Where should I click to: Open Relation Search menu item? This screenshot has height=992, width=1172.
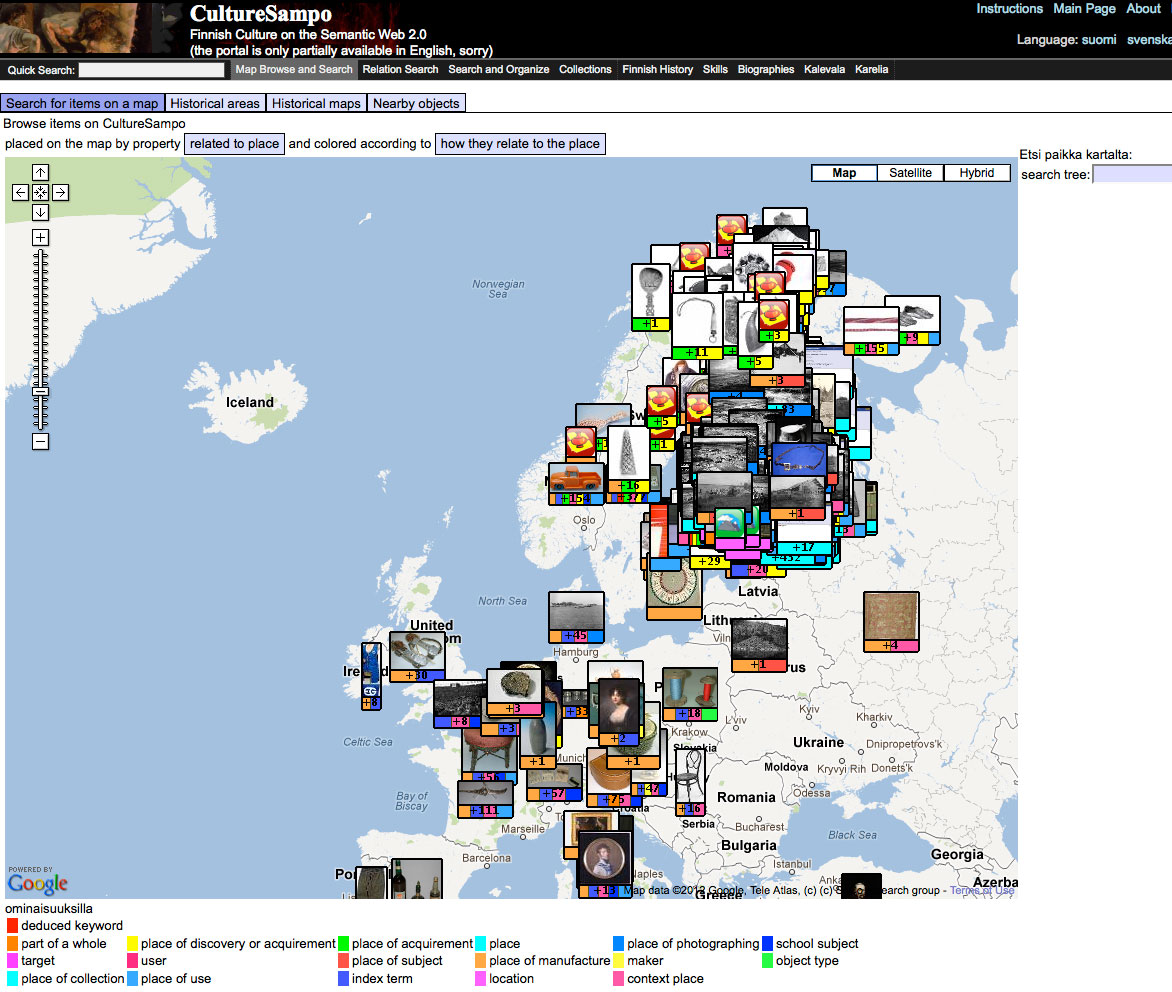tap(400, 70)
